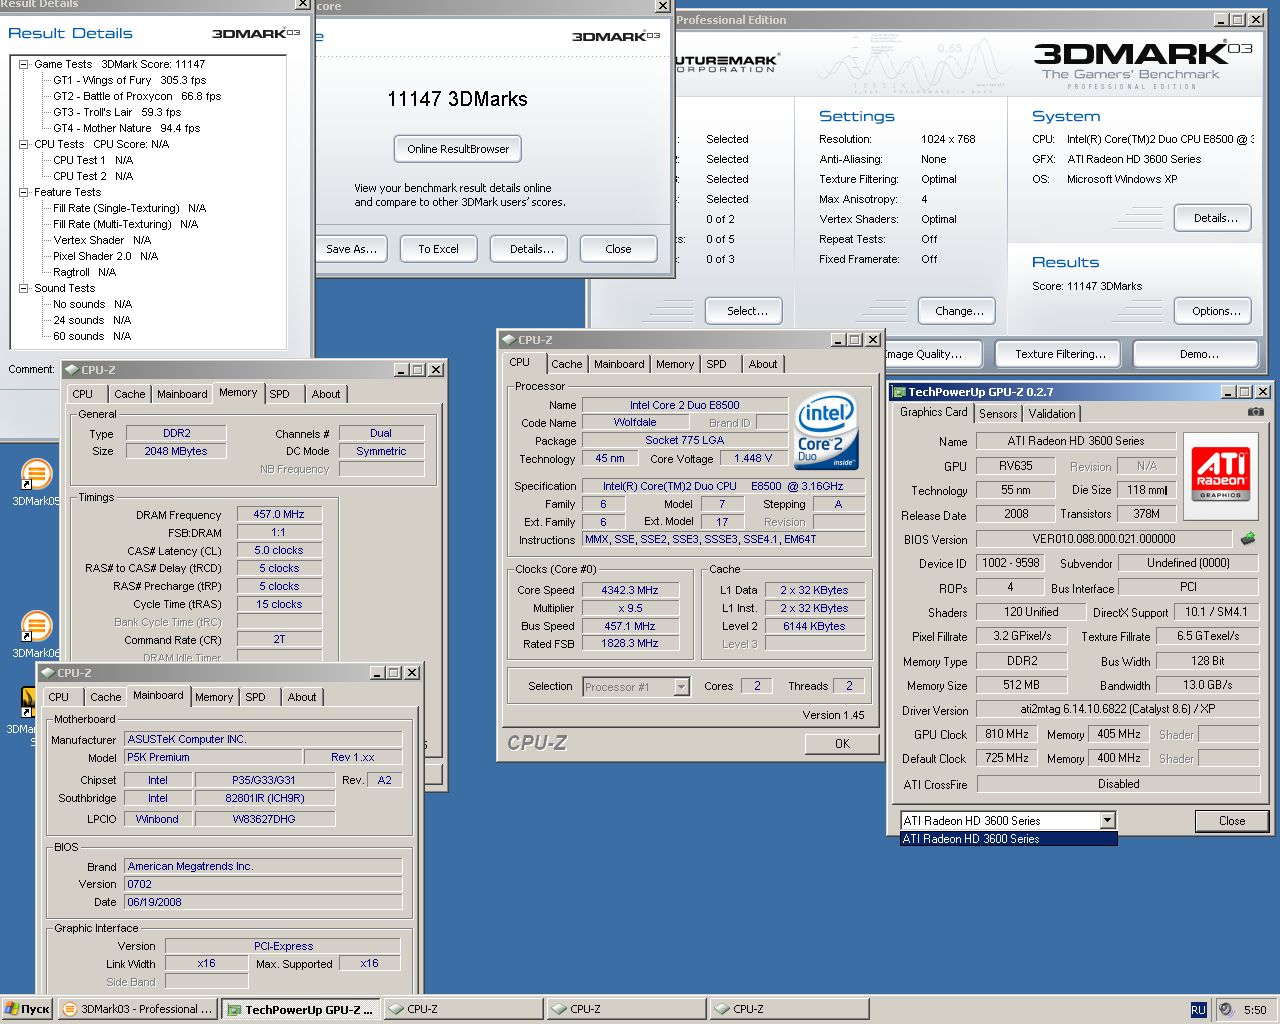Screen dimensions: 1280x1024
Task: Open the SPD tab in CPU-Z memory window
Action: tap(279, 394)
